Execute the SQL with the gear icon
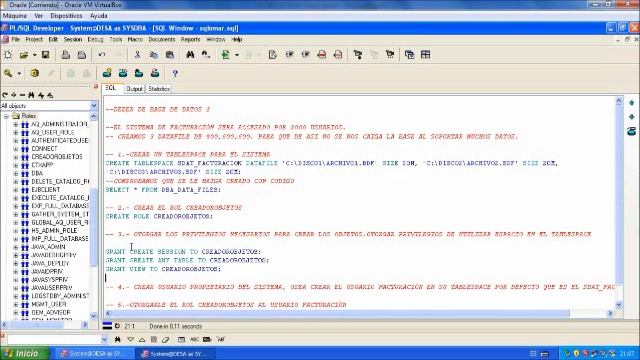 35,73
